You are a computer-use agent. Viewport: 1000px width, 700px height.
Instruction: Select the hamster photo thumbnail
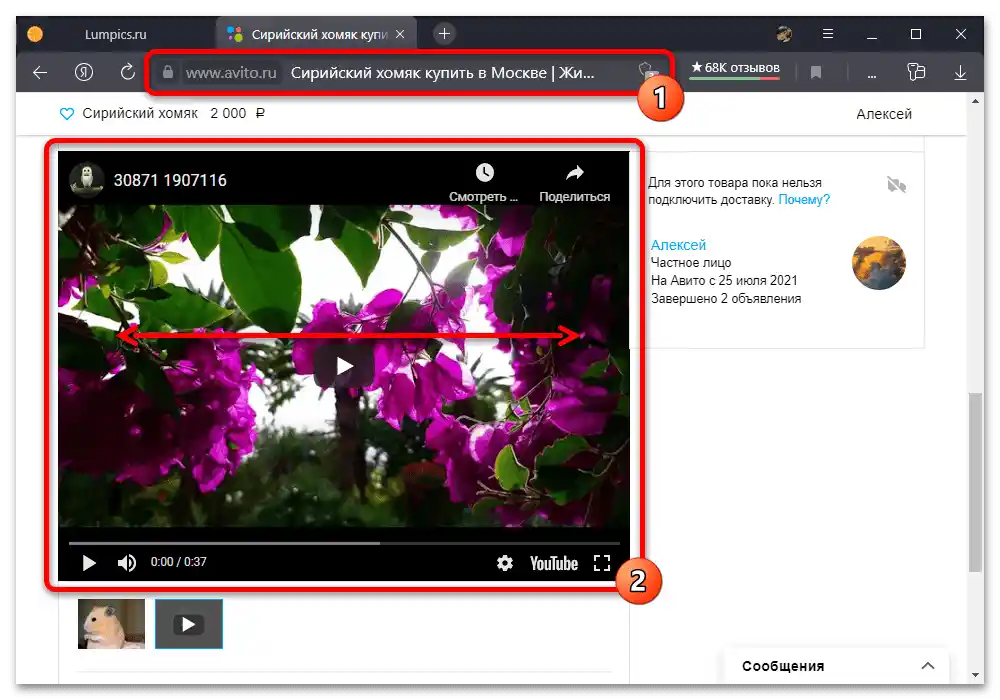click(111, 623)
